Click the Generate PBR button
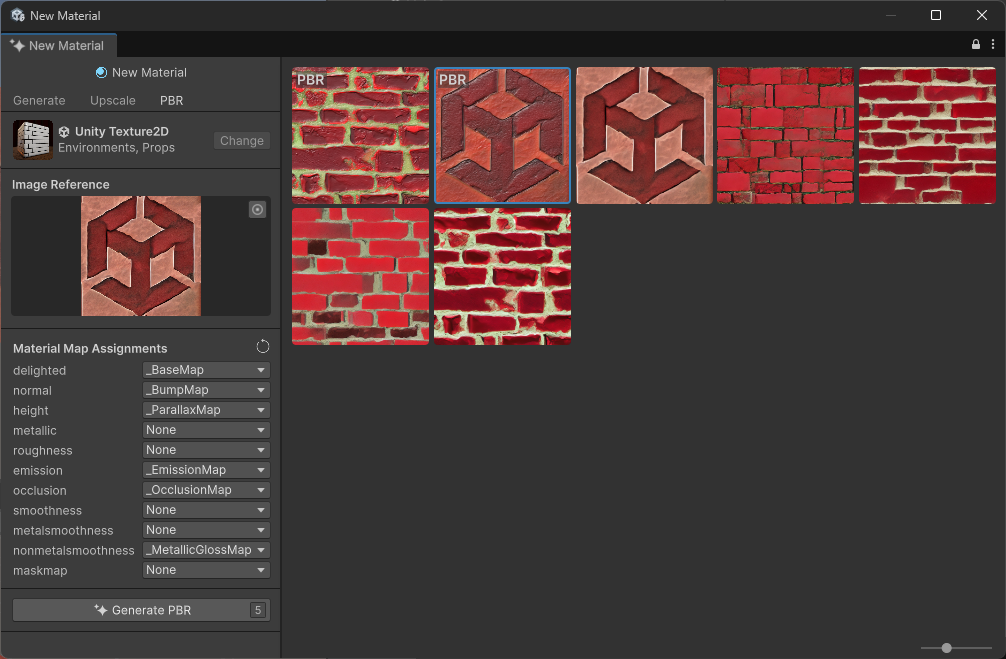The image size is (1006, 659). 141,610
